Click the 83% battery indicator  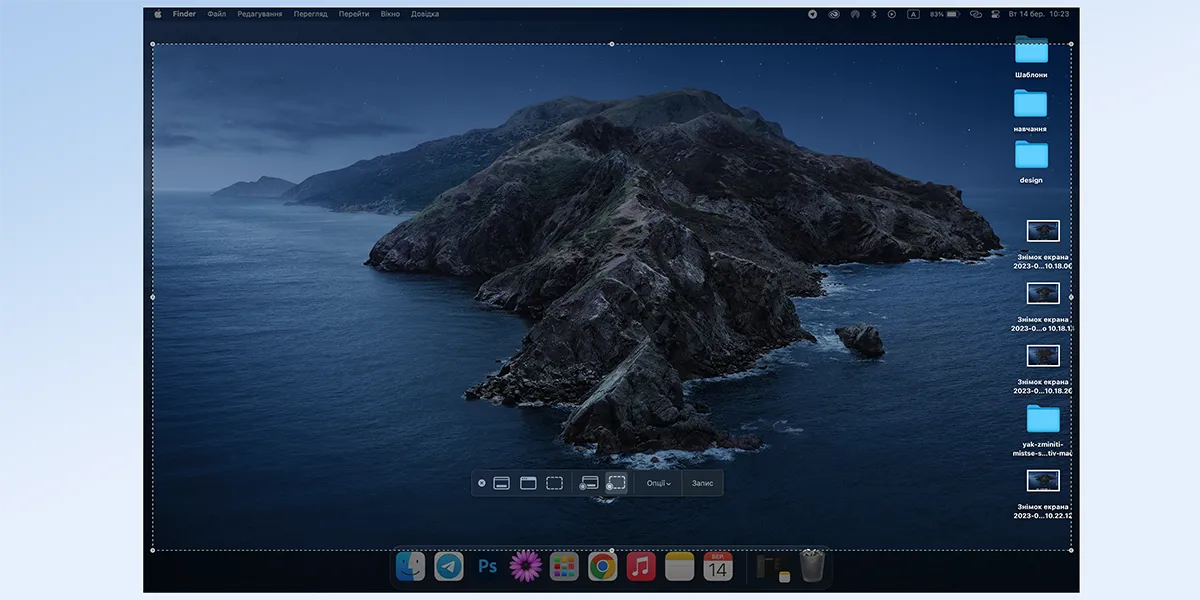point(945,14)
